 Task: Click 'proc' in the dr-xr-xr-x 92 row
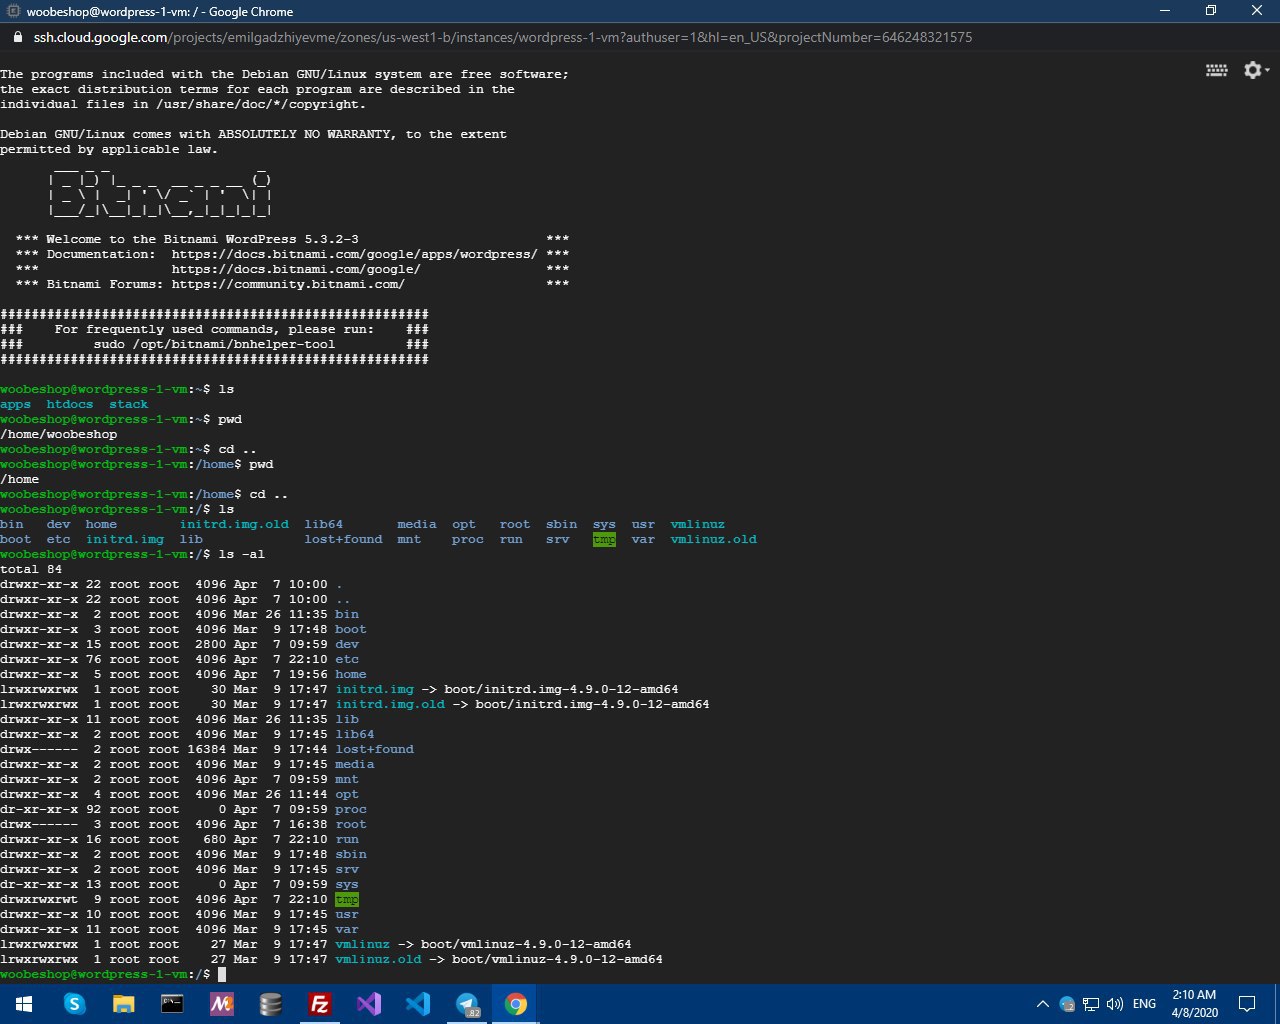[x=351, y=809]
